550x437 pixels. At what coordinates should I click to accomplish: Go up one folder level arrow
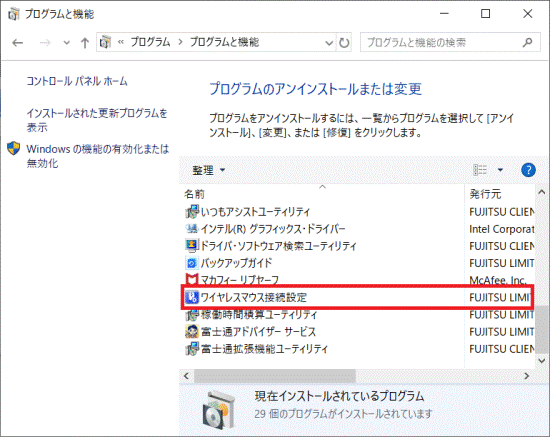[85, 43]
